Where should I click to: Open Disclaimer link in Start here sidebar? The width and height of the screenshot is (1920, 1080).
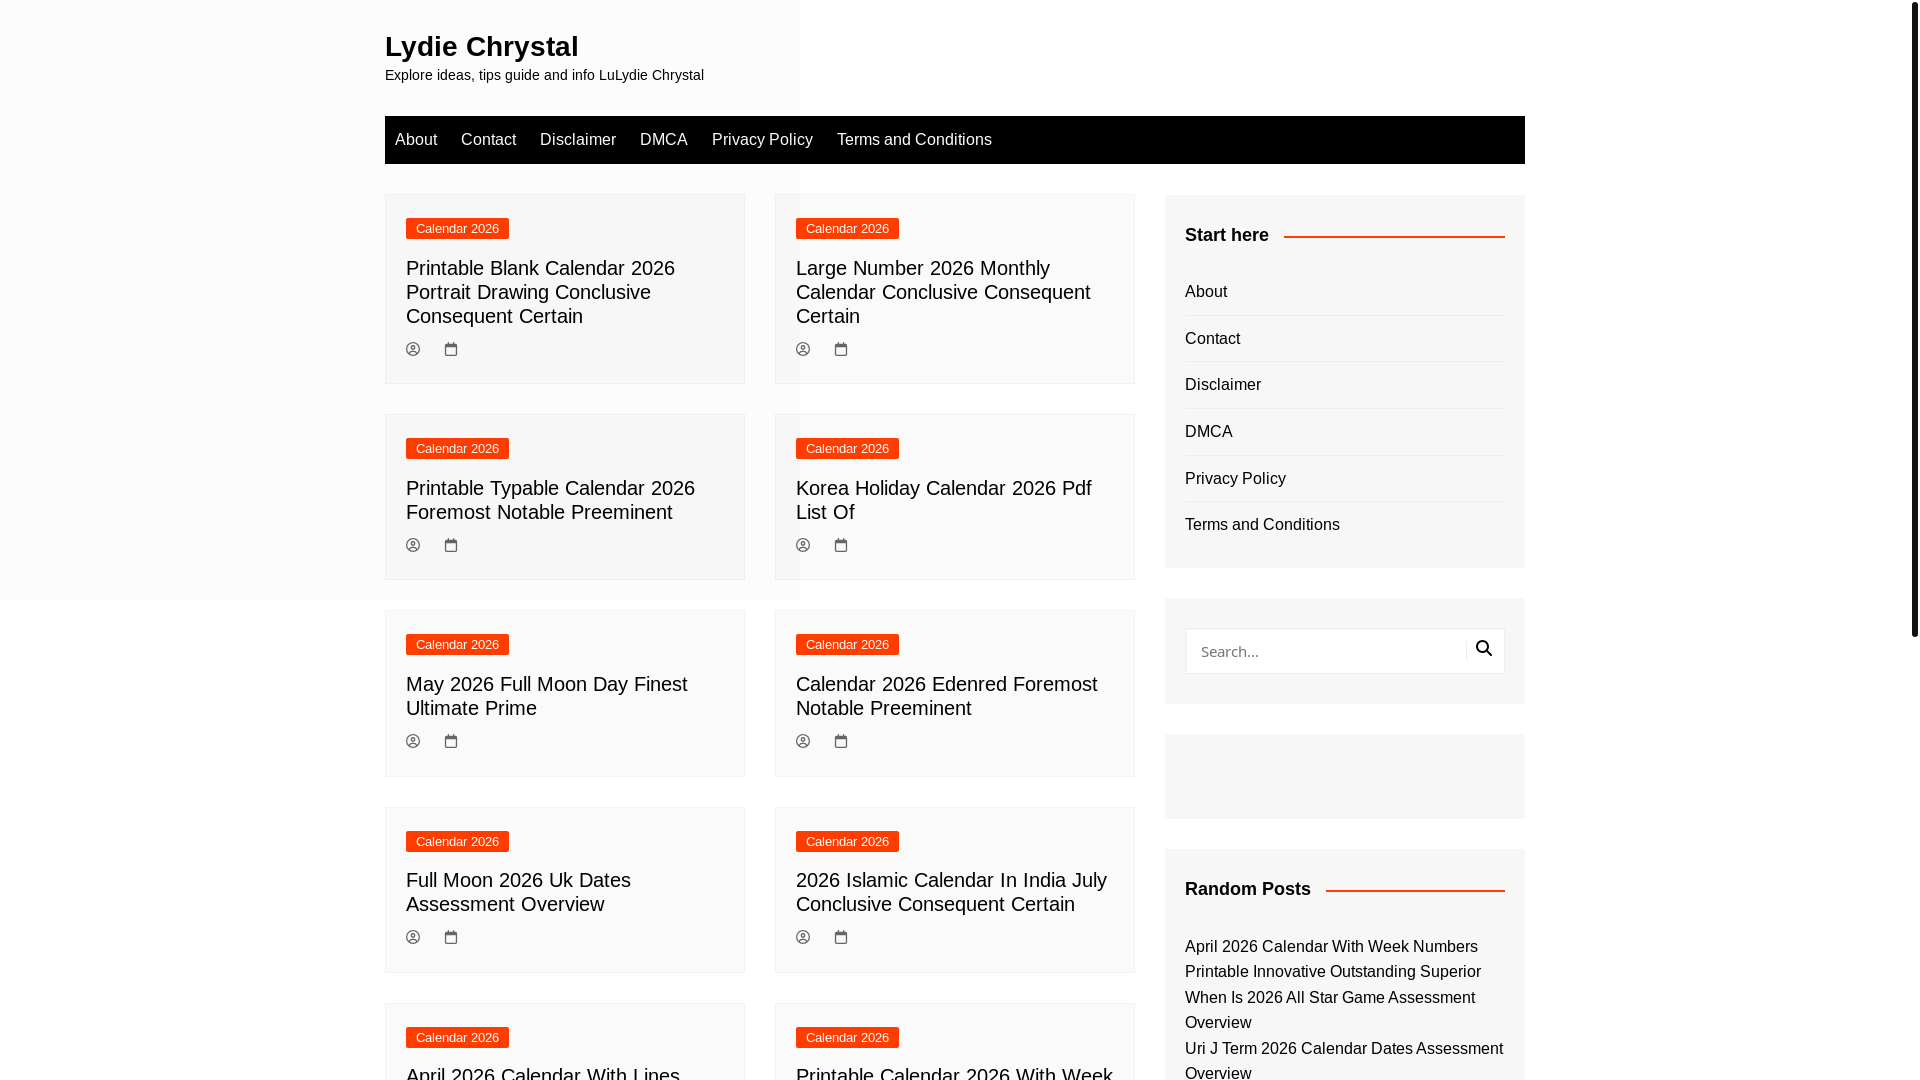coord(1223,385)
